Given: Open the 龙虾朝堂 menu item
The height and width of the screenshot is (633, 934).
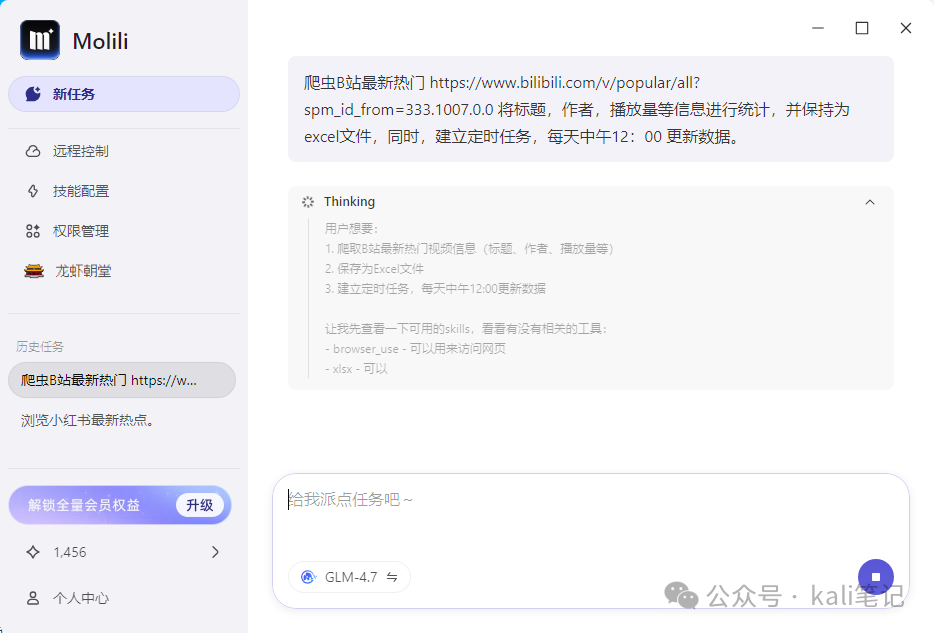Looking at the screenshot, I should (124, 271).
